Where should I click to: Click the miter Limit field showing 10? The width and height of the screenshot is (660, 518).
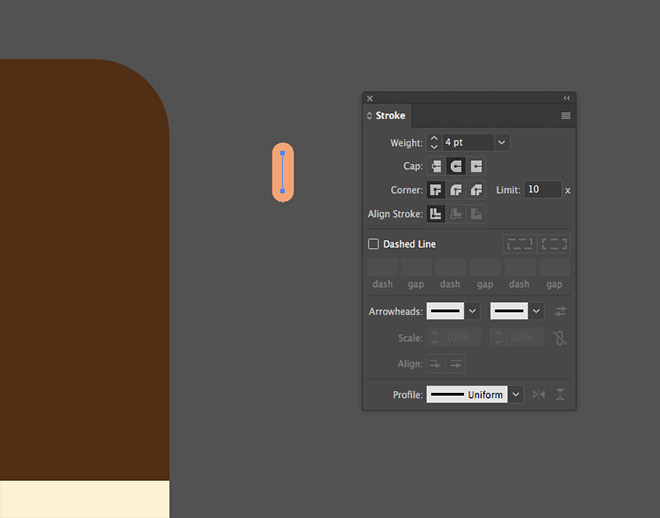(543, 189)
